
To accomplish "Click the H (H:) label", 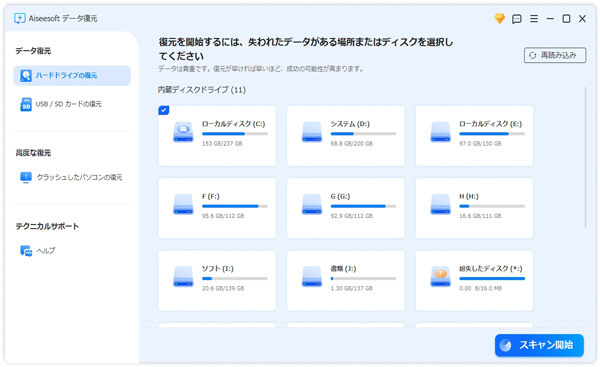I will [469, 196].
